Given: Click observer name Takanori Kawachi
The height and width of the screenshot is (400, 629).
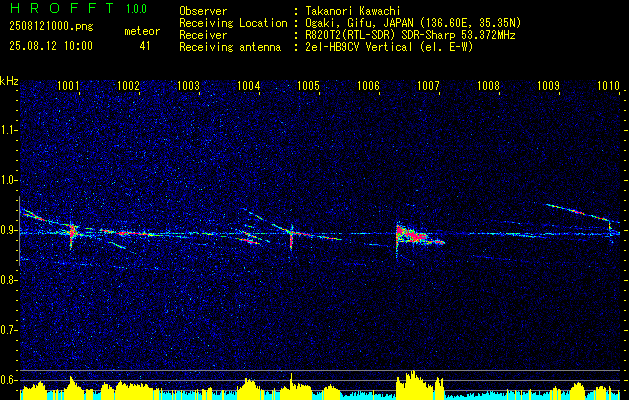Looking at the screenshot, I should (355, 11).
